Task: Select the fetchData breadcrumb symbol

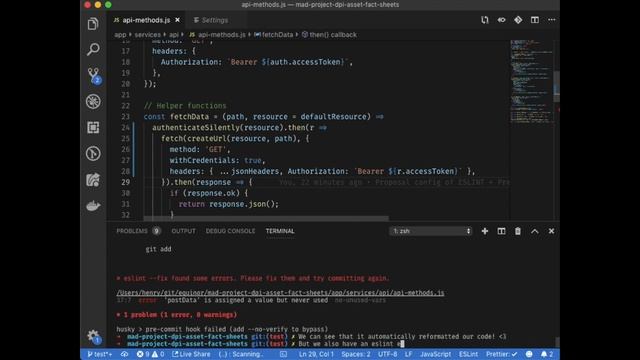Action: pos(273,35)
